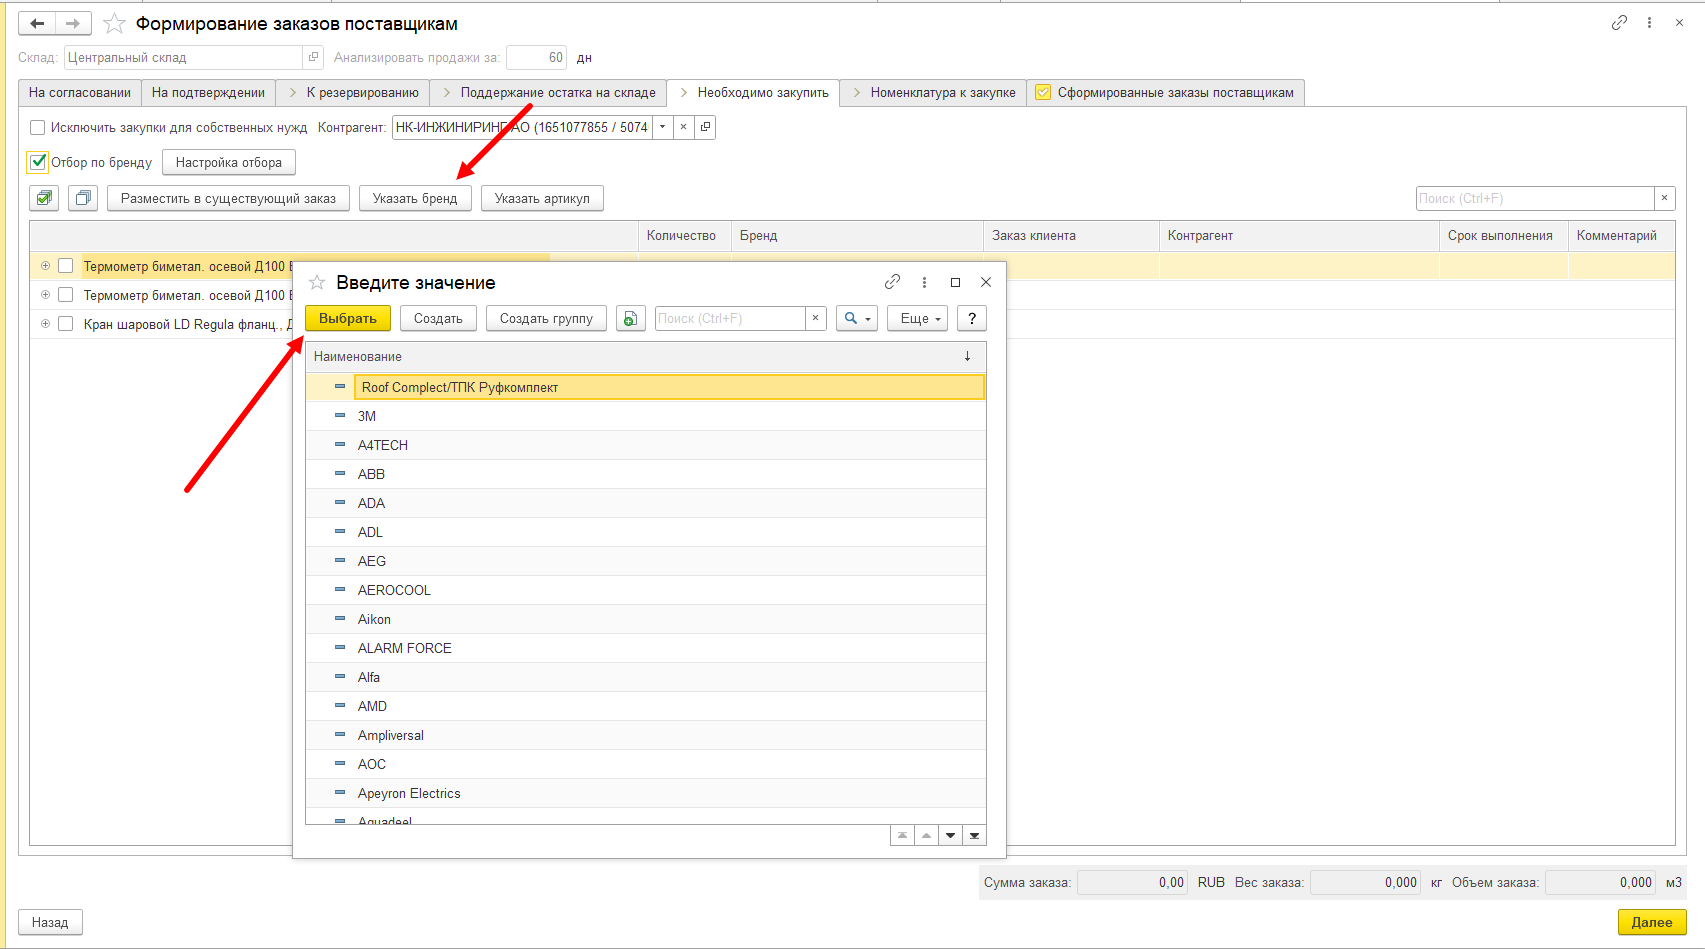Clear the Контрагент field value
Viewport: 1705px width, 949px height.
click(683, 127)
